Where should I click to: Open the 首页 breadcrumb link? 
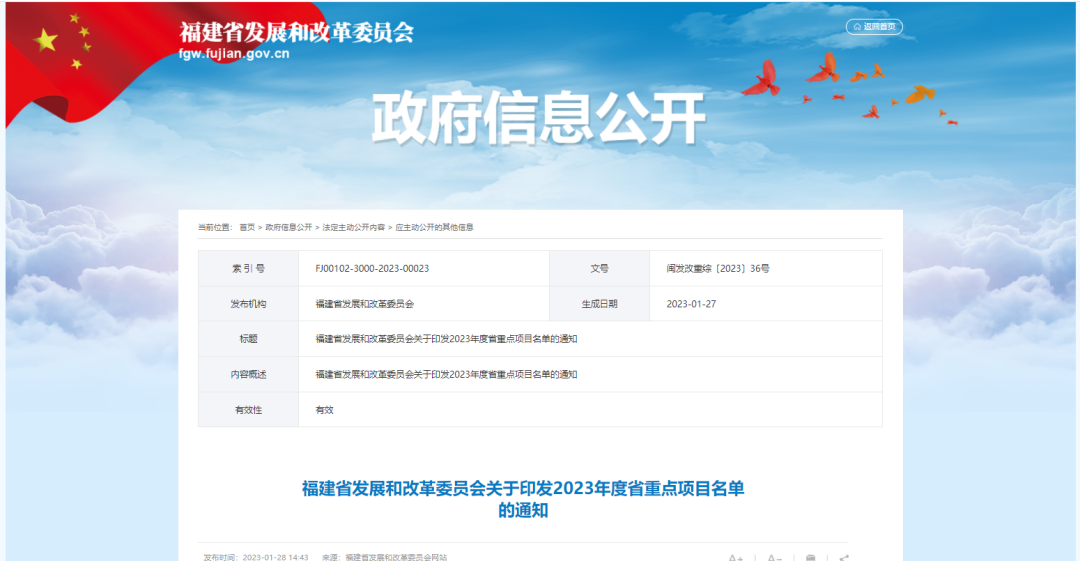click(247, 227)
